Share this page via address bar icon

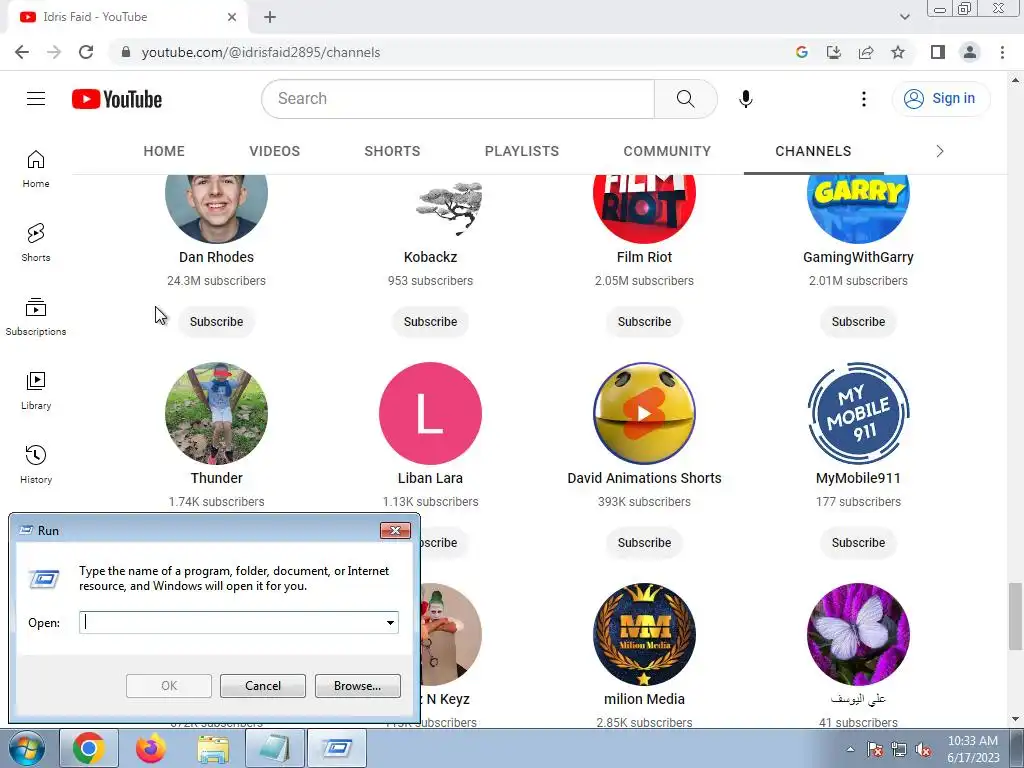click(866, 52)
